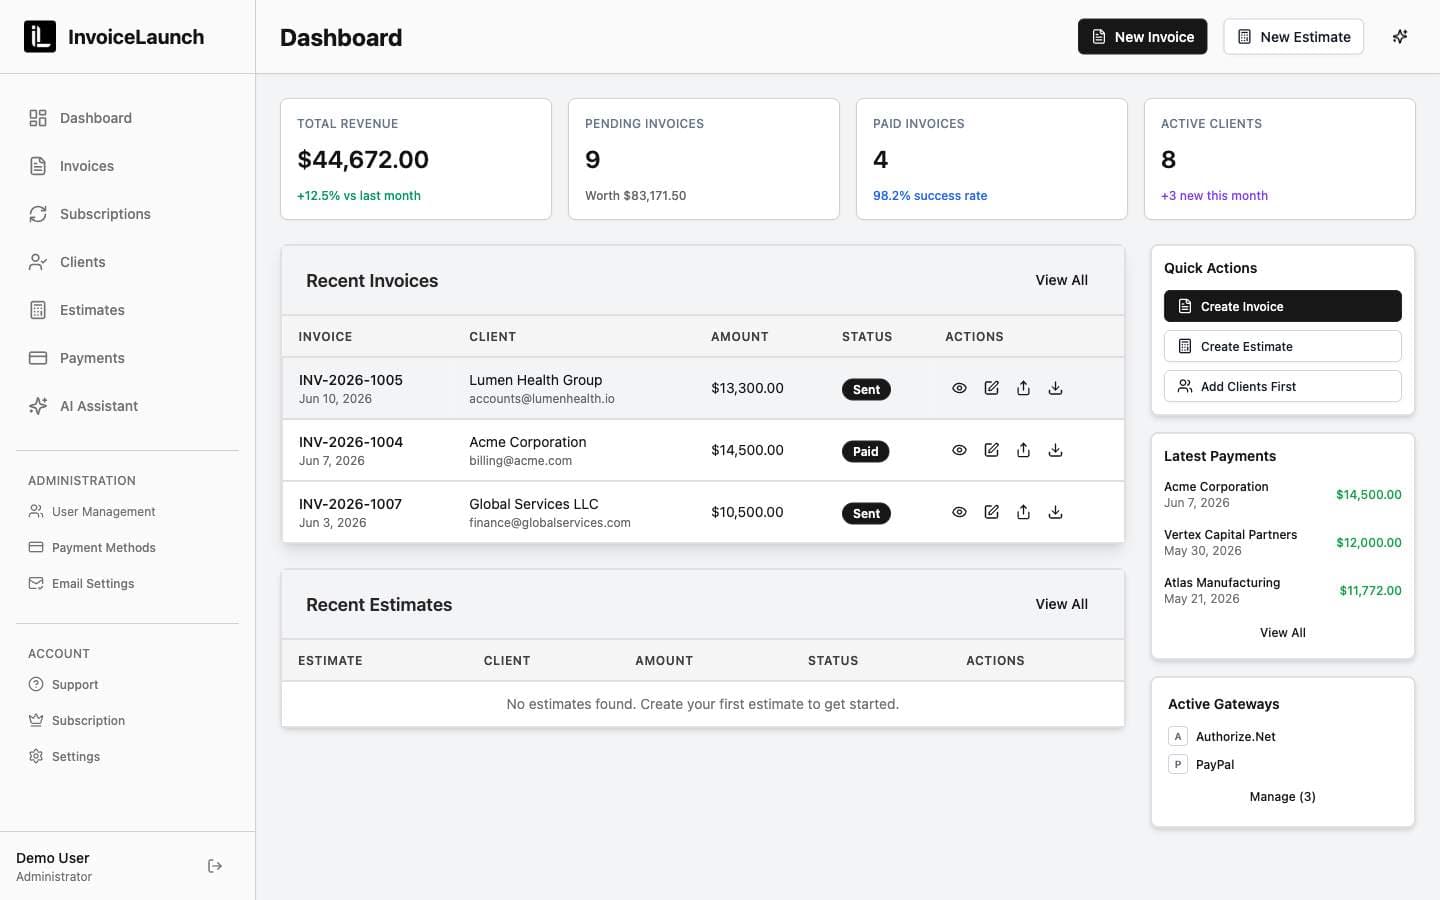This screenshot has height=900, width=1440.
Task: Share invoice INV-2026-1007 upload icon
Action: coord(1023,512)
